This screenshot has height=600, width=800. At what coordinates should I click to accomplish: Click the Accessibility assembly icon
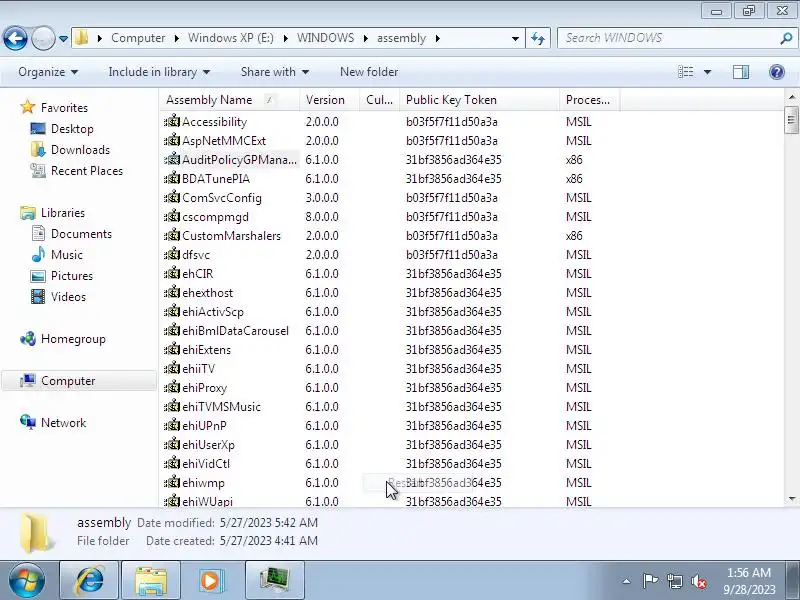(172, 121)
